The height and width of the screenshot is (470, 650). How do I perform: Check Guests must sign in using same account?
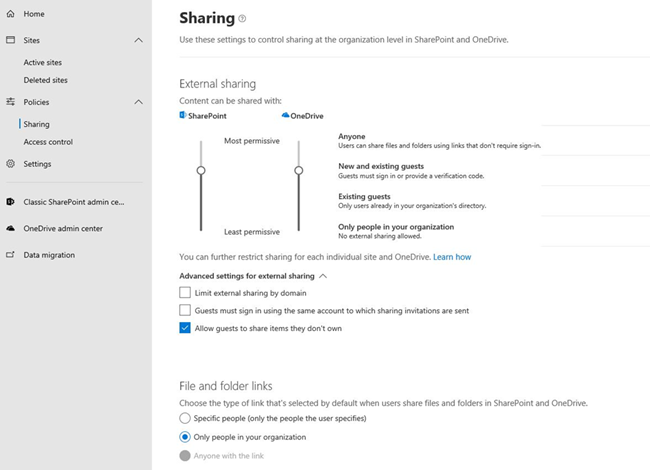[185, 310]
